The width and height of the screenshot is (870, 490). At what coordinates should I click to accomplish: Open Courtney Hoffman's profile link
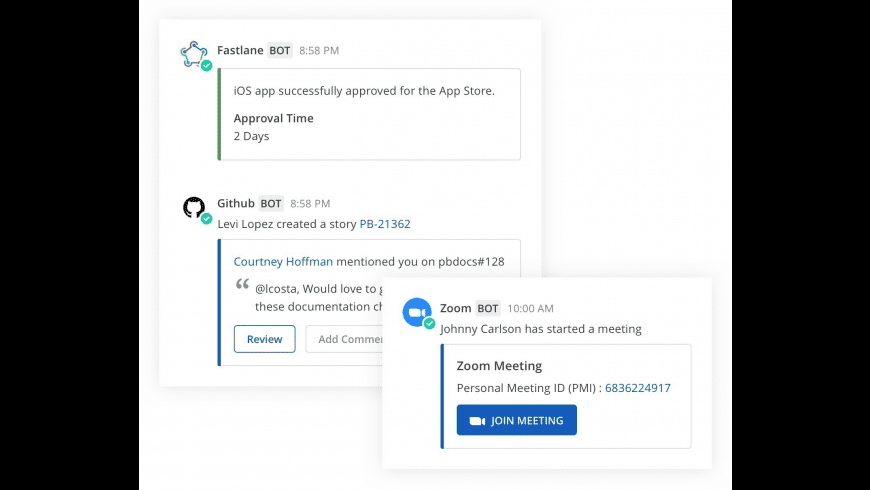click(283, 262)
